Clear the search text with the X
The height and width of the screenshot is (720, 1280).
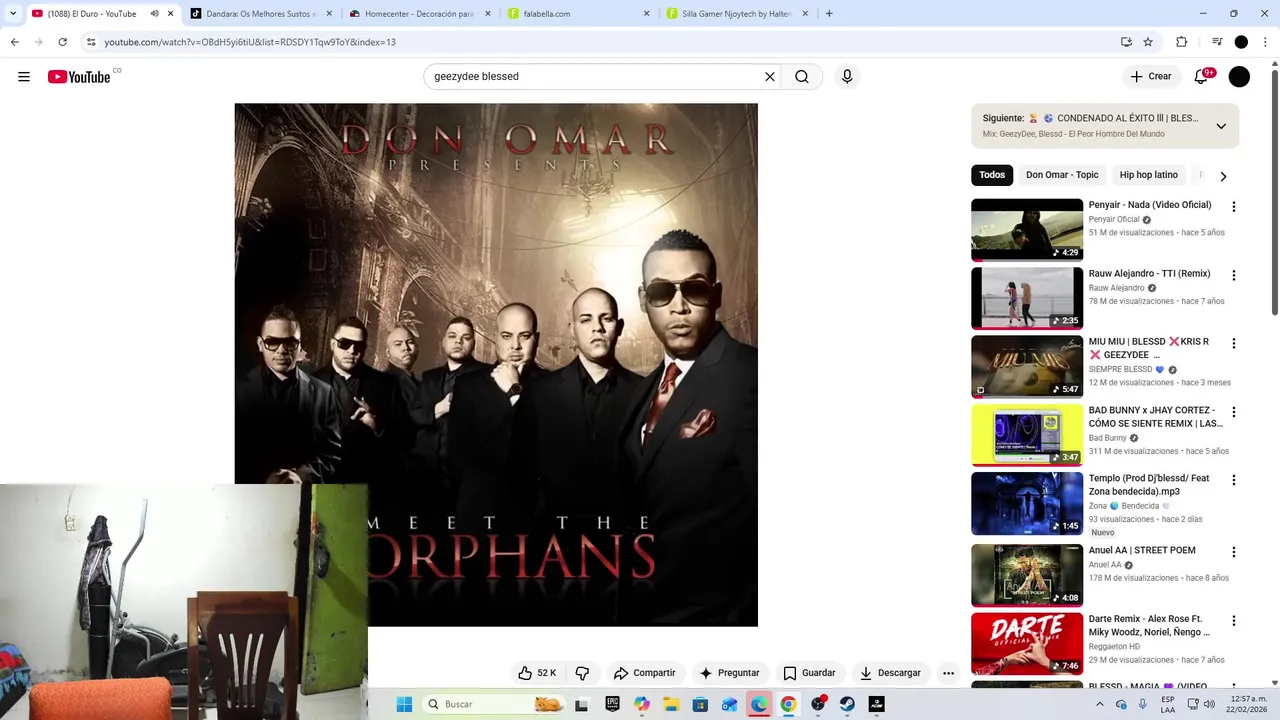coord(770,77)
